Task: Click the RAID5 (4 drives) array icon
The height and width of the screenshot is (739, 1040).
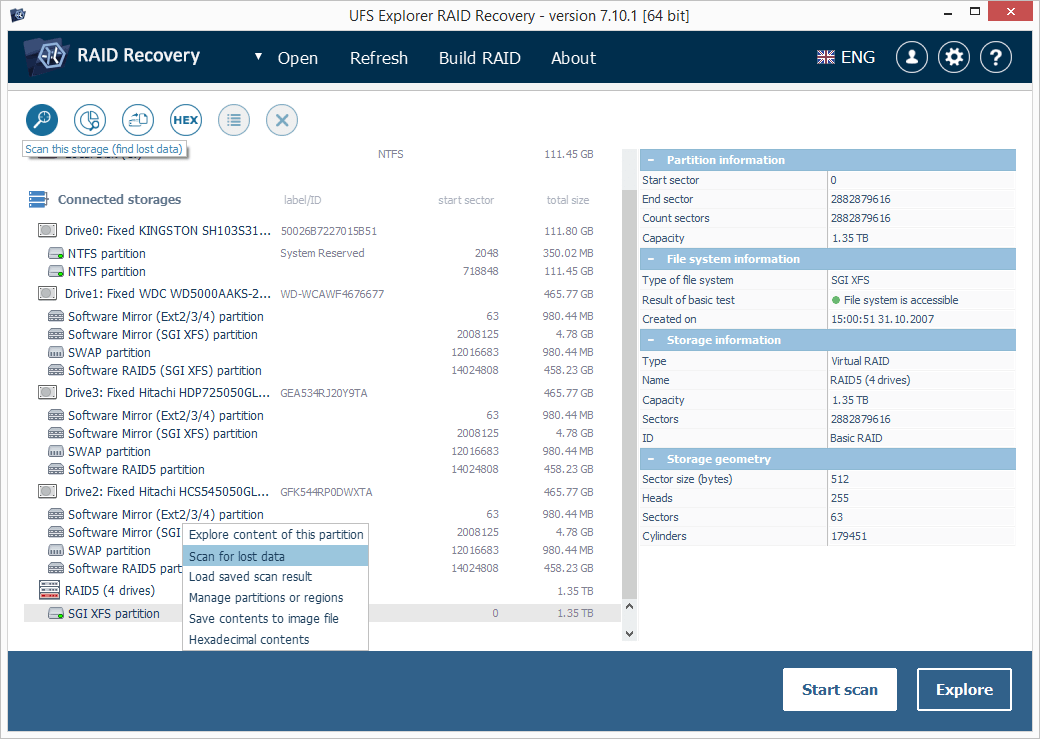Action: click(x=49, y=590)
